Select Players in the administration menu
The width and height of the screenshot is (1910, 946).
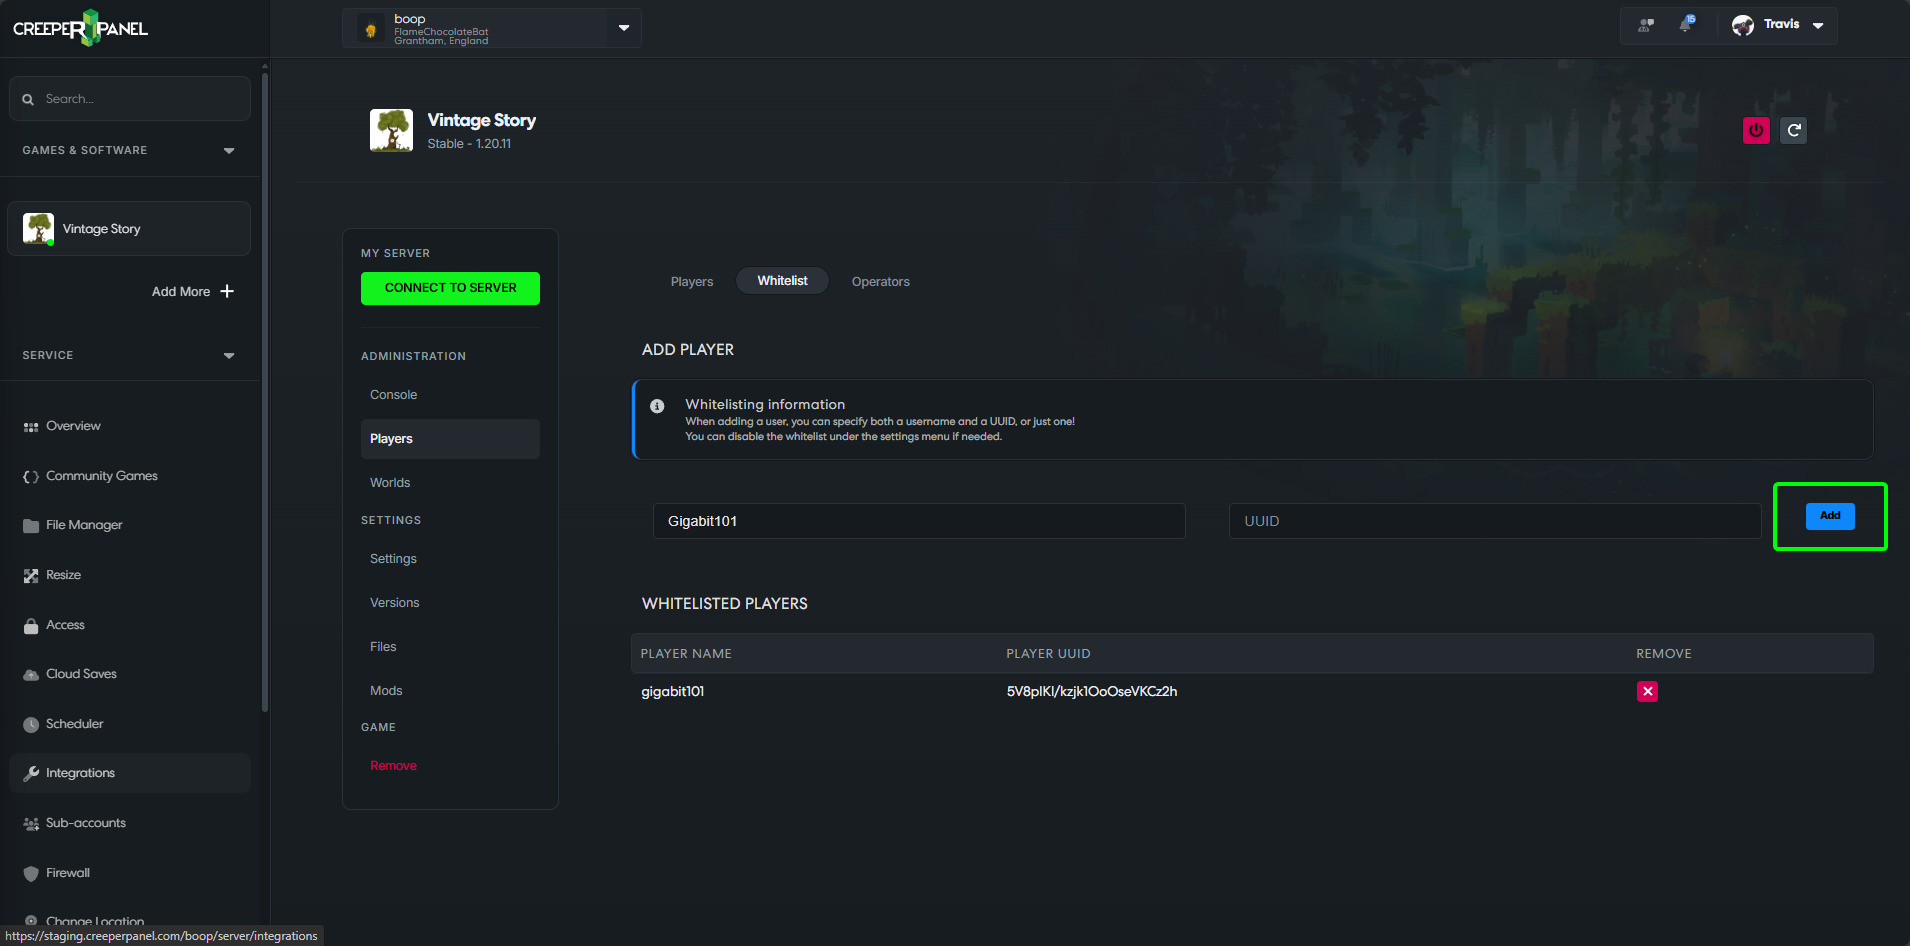point(450,439)
